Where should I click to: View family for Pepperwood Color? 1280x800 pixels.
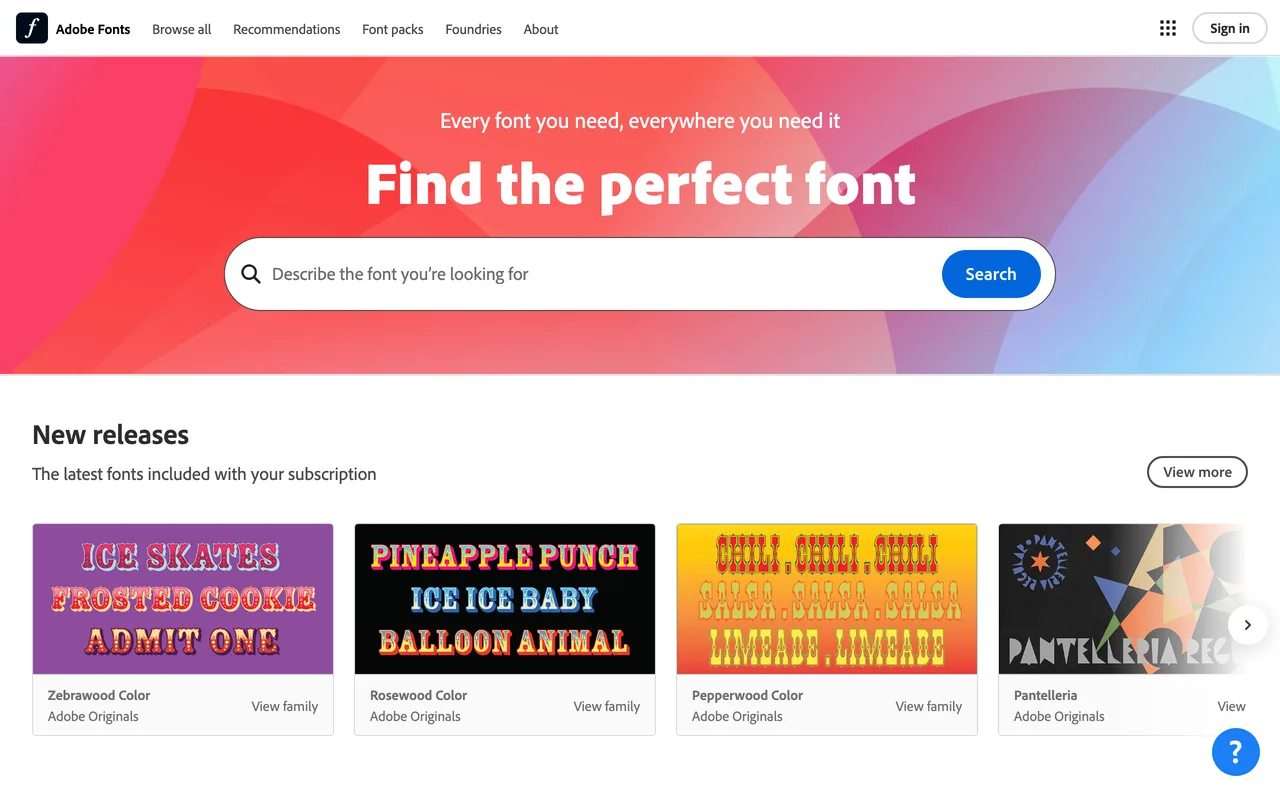click(928, 706)
